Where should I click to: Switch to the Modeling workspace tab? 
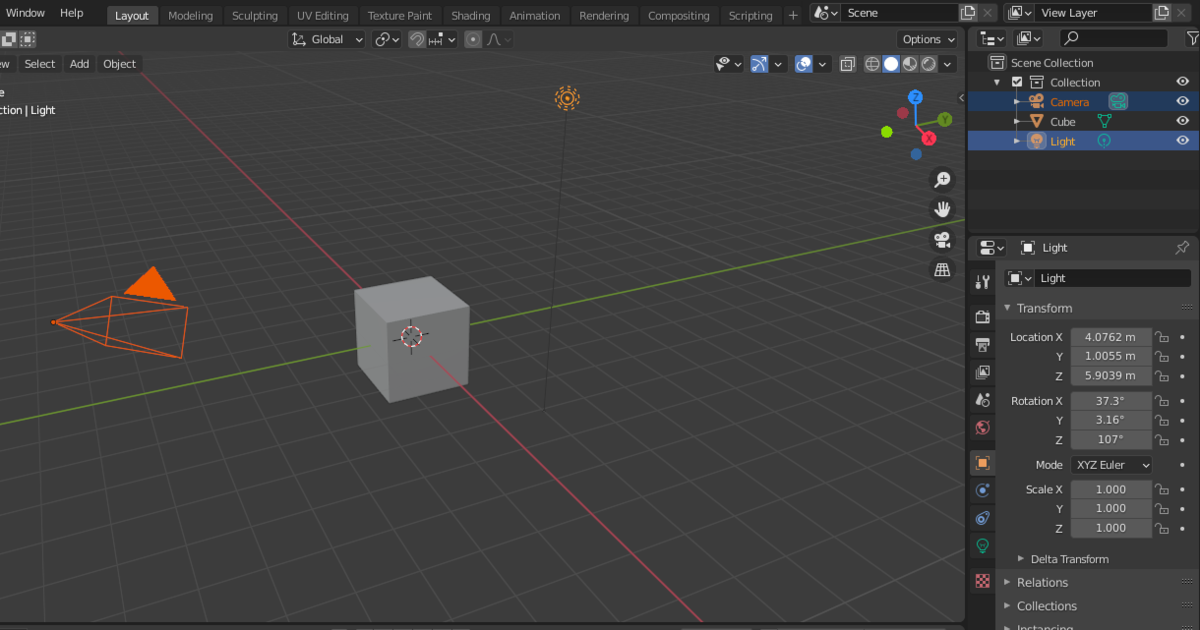(x=190, y=15)
